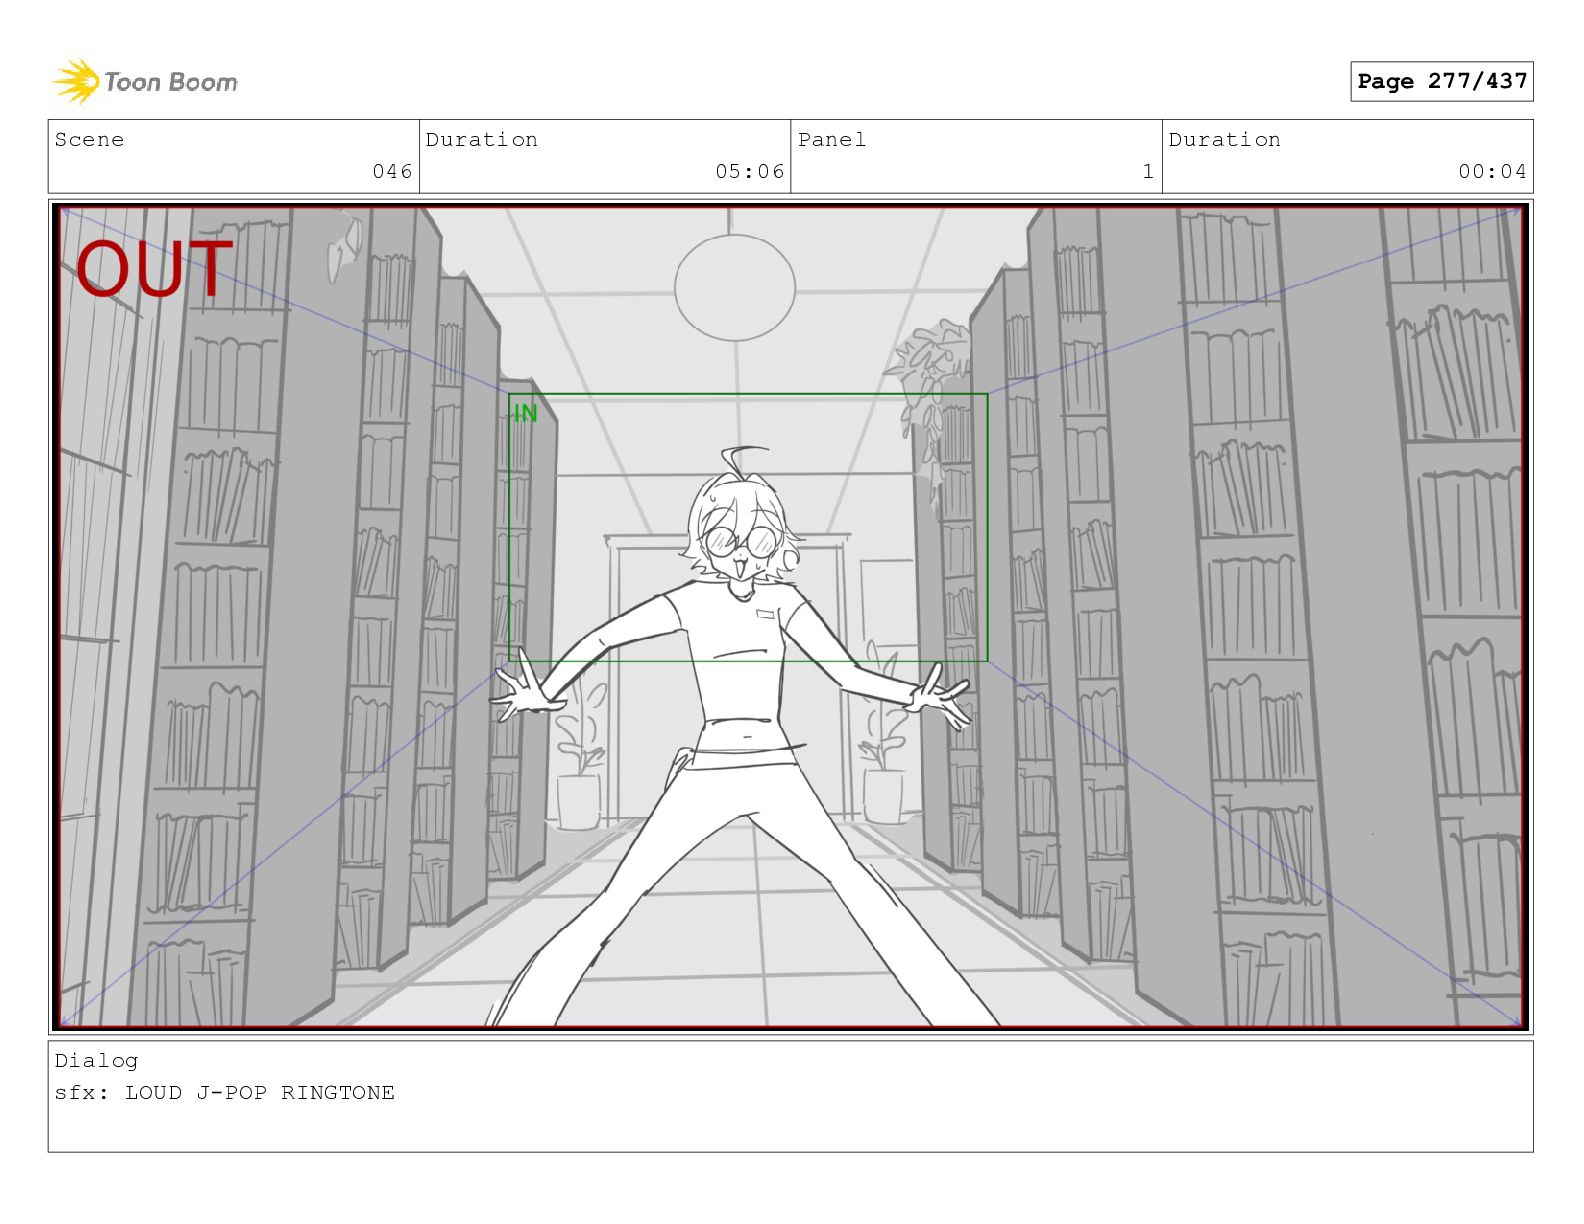The width and height of the screenshot is (1584, 1224).
Task: Click the character's outstretched left-side hand
Action: 520,693
